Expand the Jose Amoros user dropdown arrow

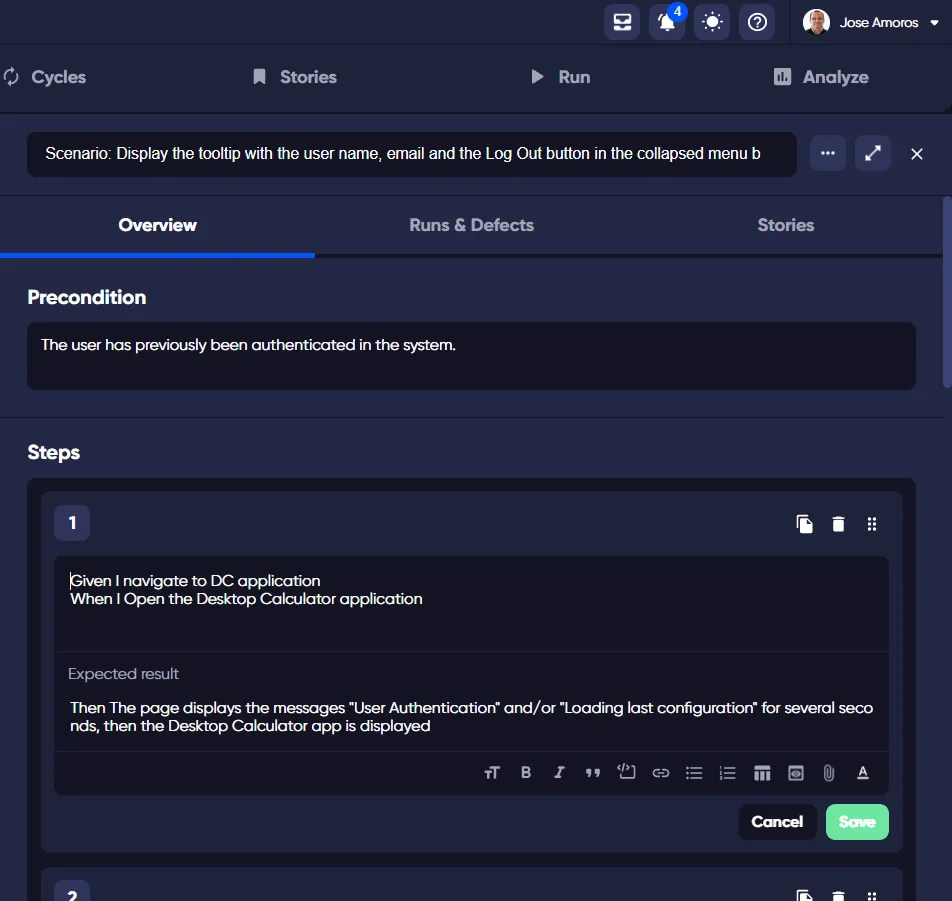tap(934, 23)
